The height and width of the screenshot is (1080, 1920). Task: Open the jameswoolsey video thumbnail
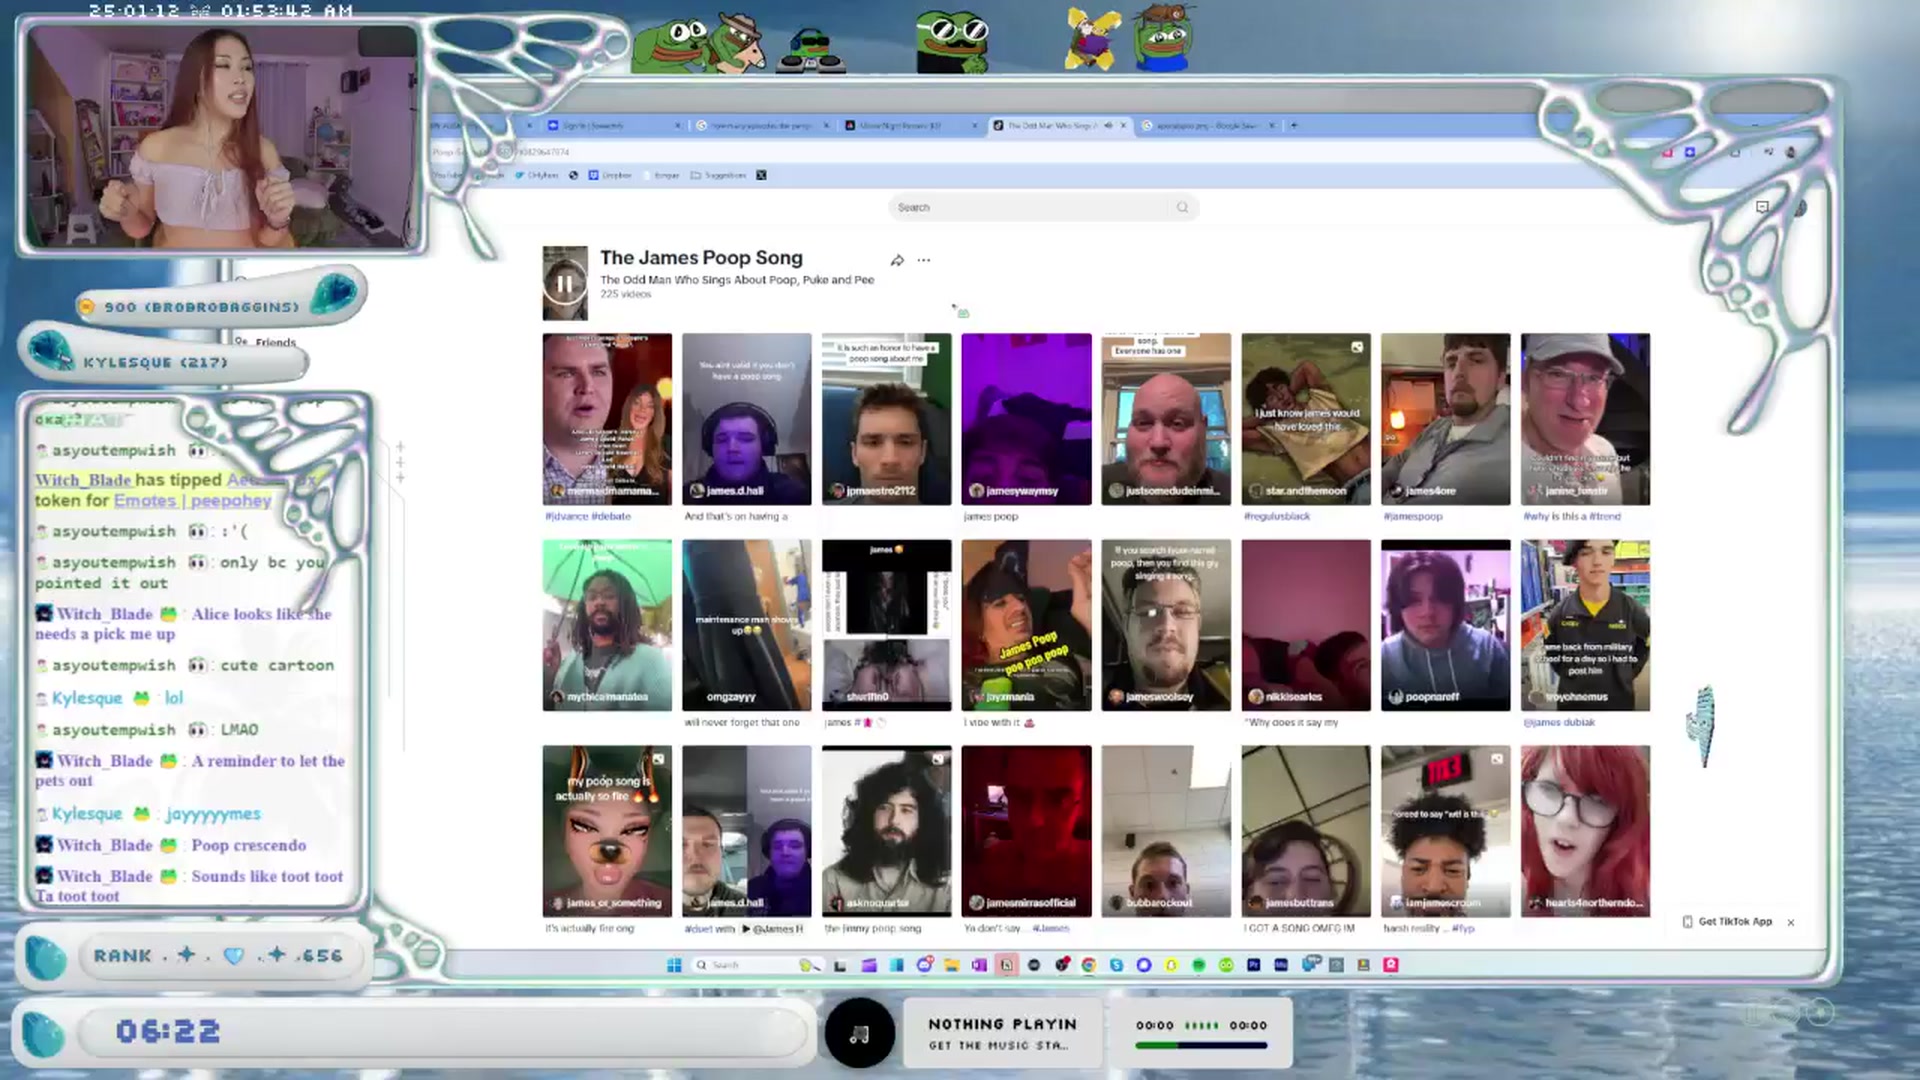1166,625
